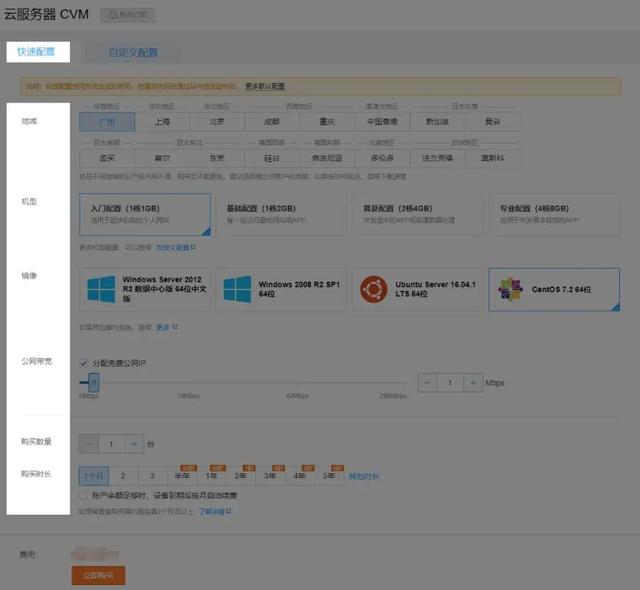Switch to the 快速配置 tab

[x=38, y=52]
